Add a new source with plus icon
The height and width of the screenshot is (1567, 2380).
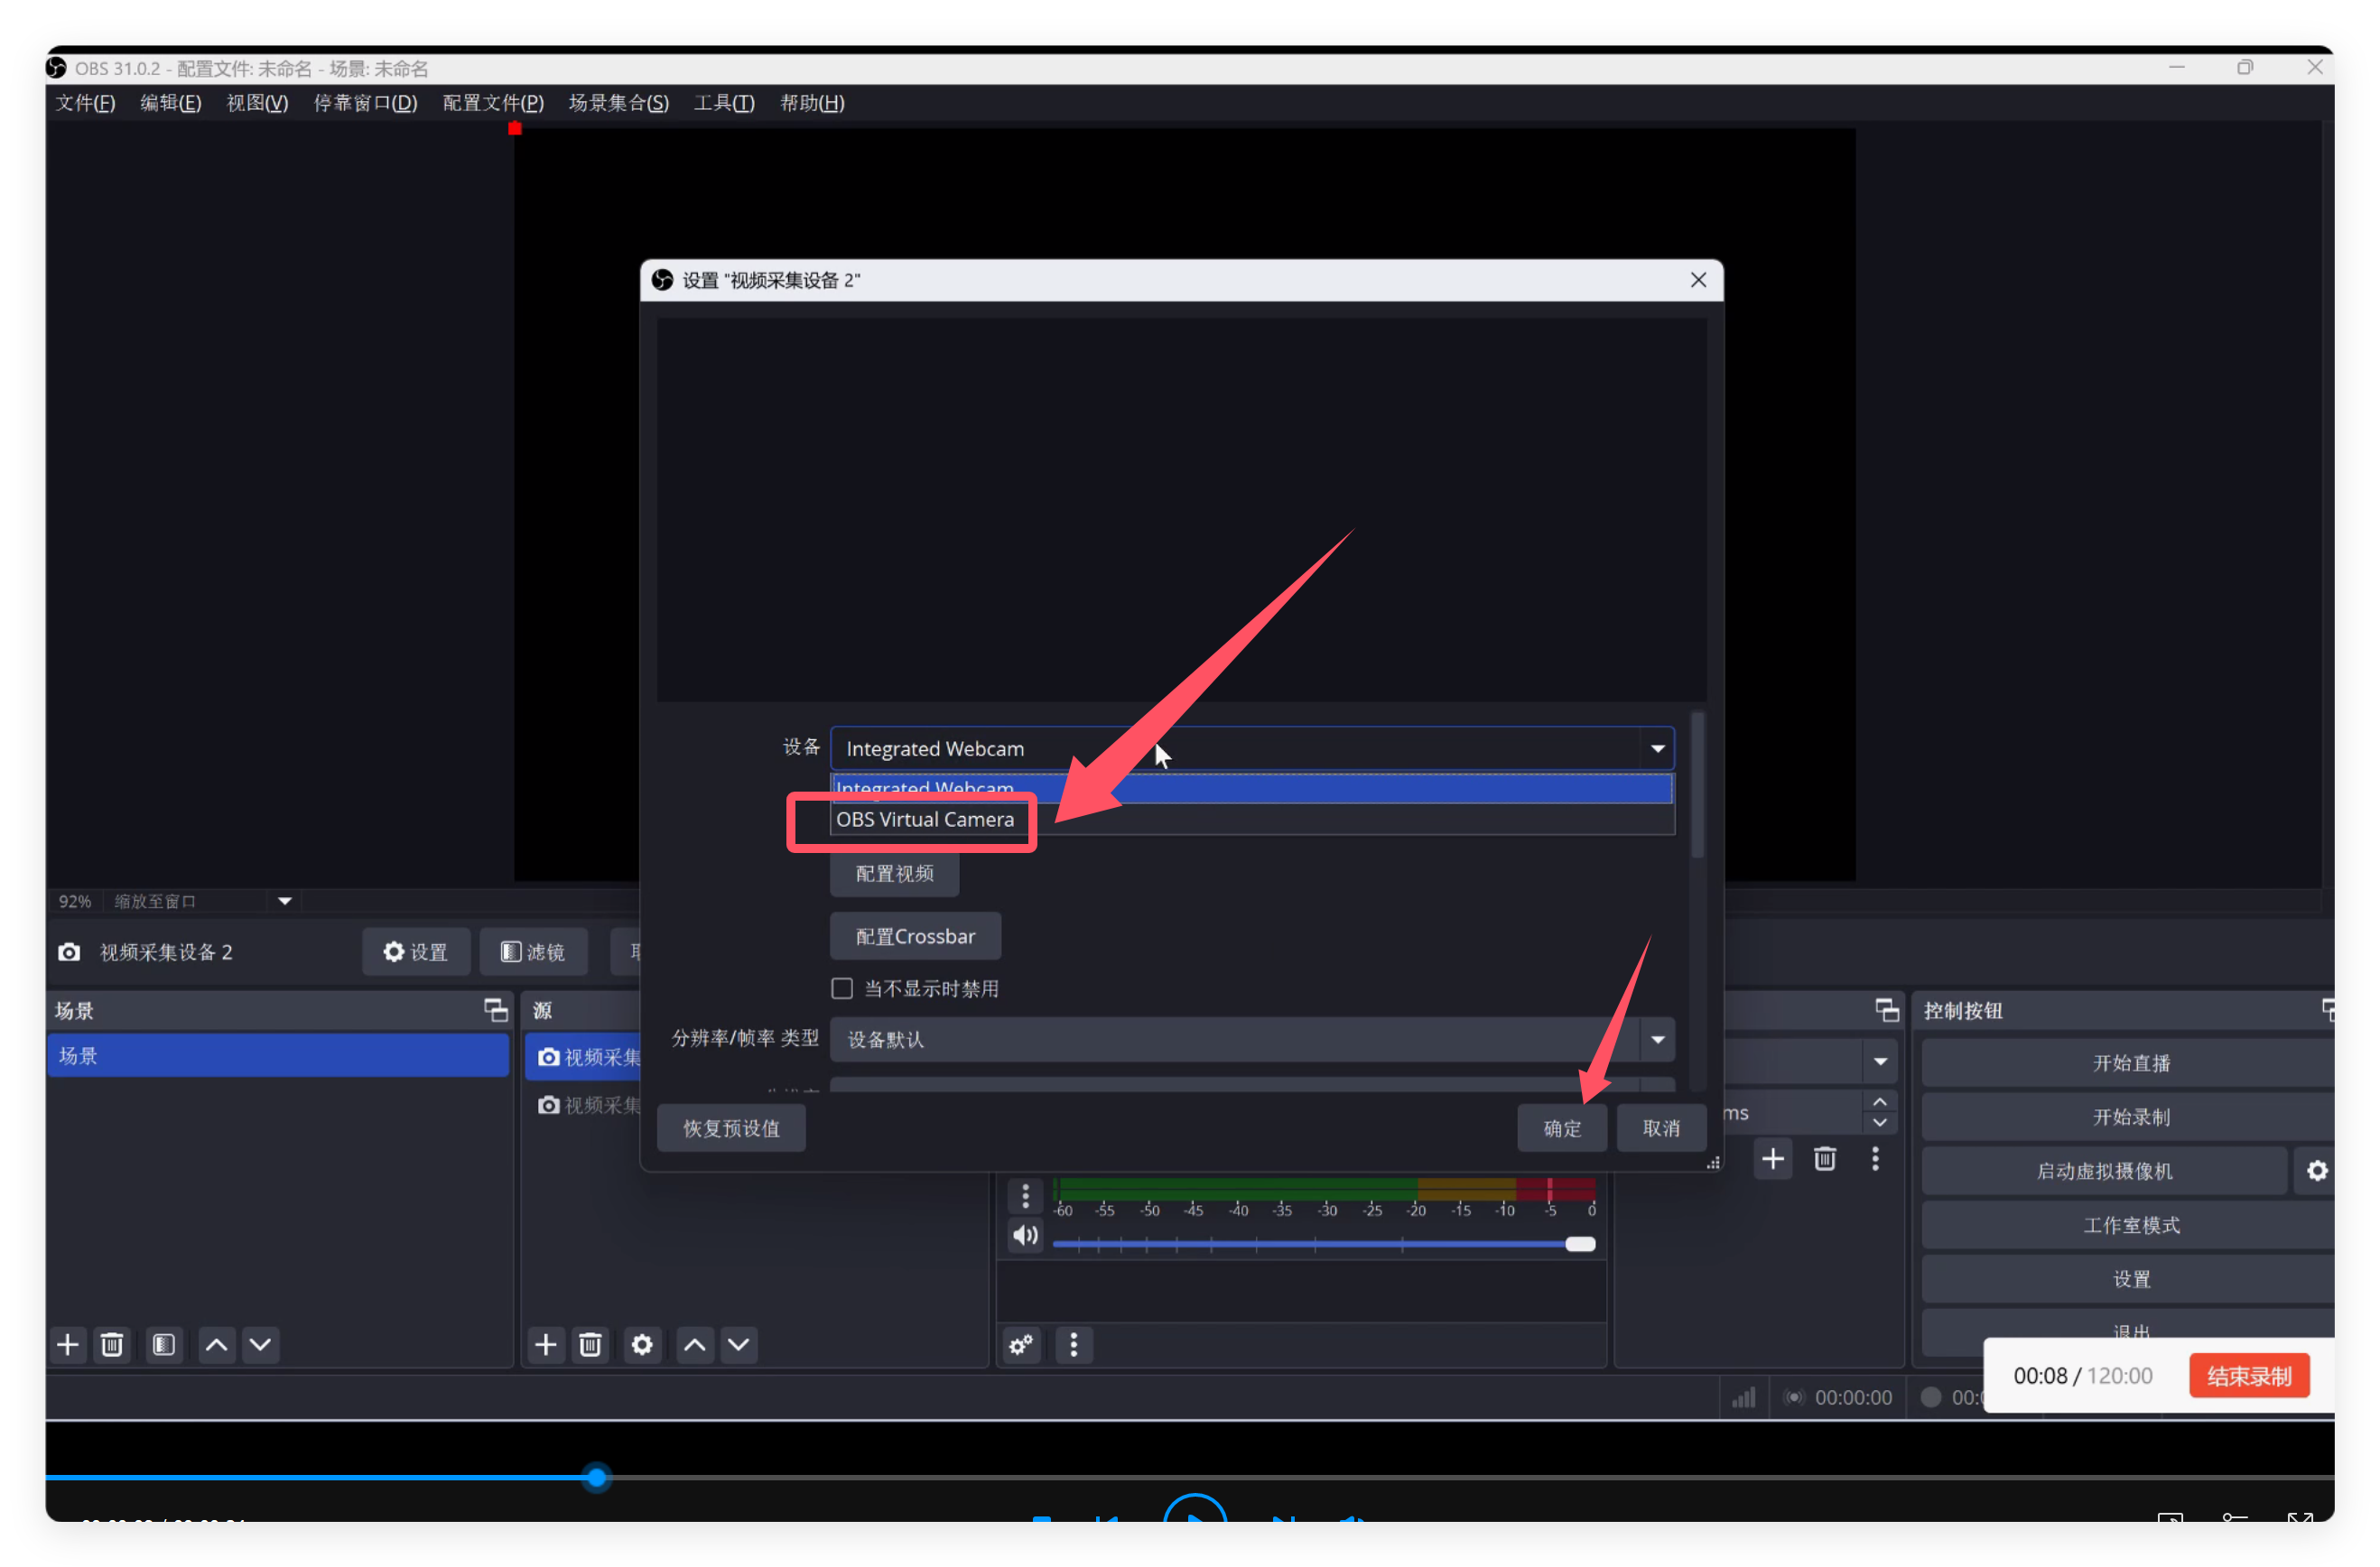546,1344
